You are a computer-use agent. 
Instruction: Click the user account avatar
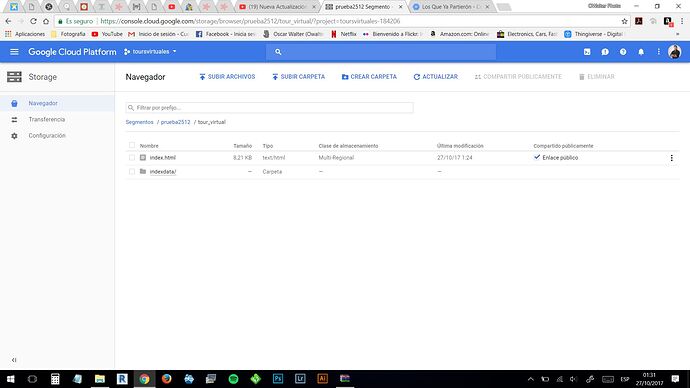point(674,52)
